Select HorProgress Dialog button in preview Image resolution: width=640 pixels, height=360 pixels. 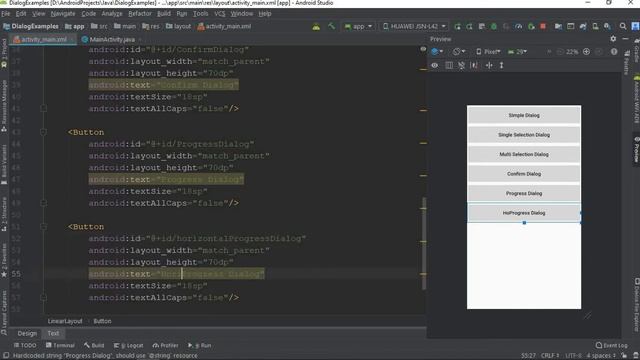(524, 213)
